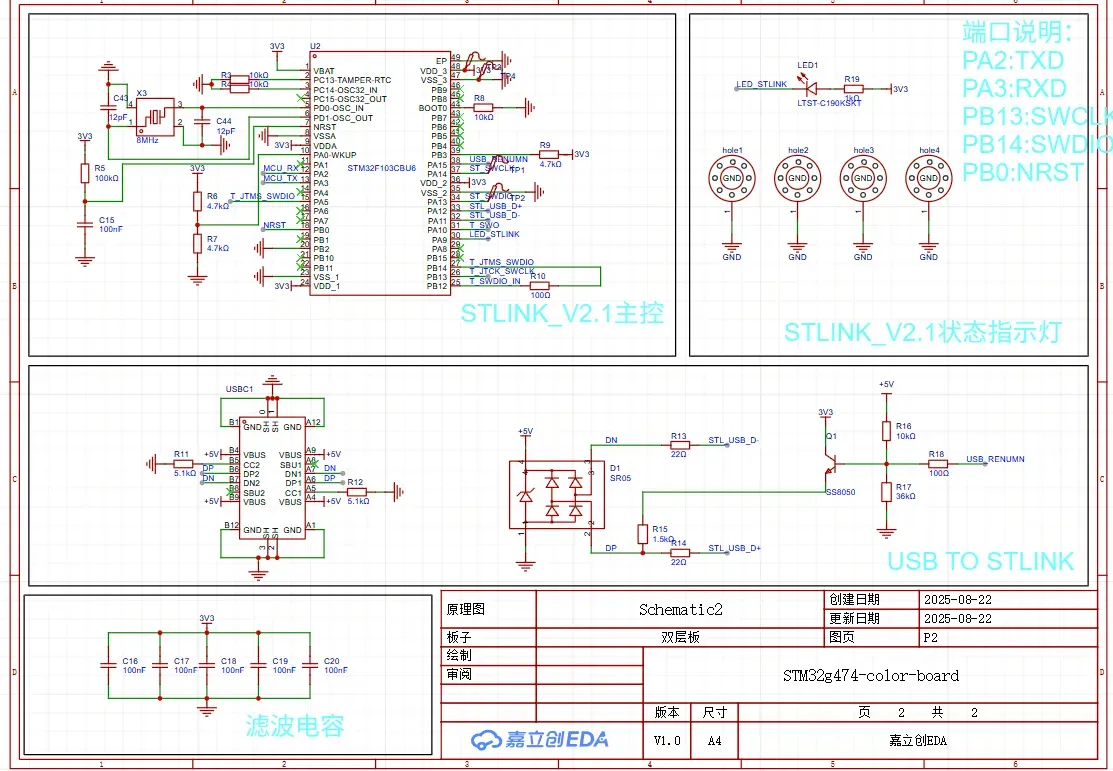Select resistor R18 100Ω symbol
The height and width of the screenshot is (771, 1113).
938,464
